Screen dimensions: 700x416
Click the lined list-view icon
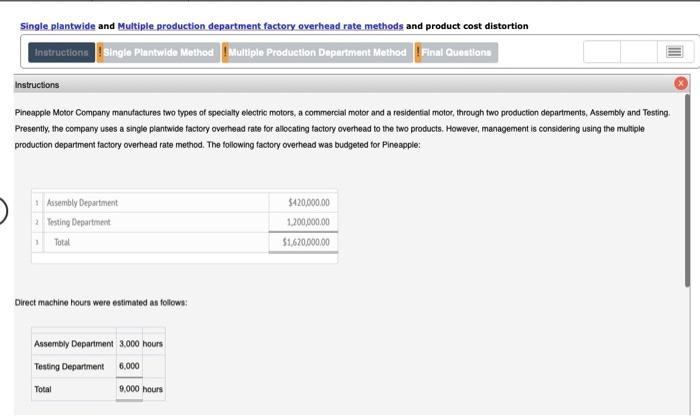[x=675, y=52]
